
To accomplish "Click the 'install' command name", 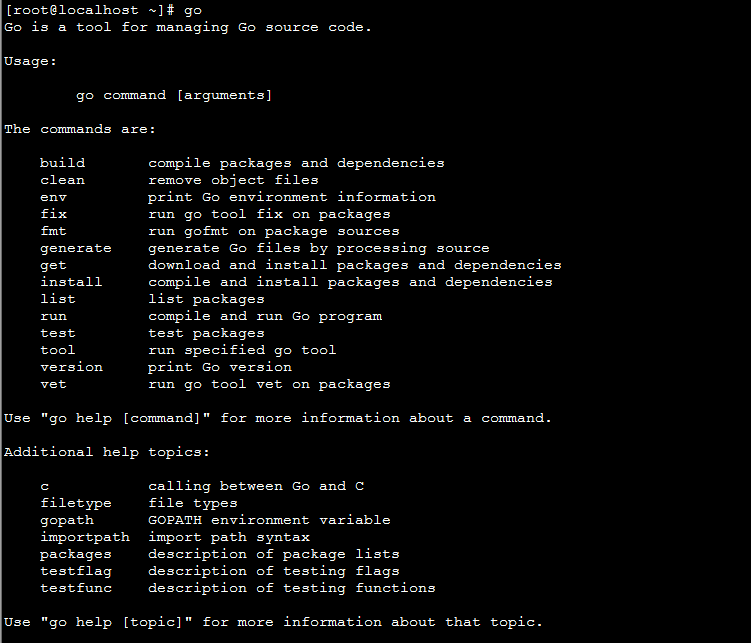I will coord(71,282).
